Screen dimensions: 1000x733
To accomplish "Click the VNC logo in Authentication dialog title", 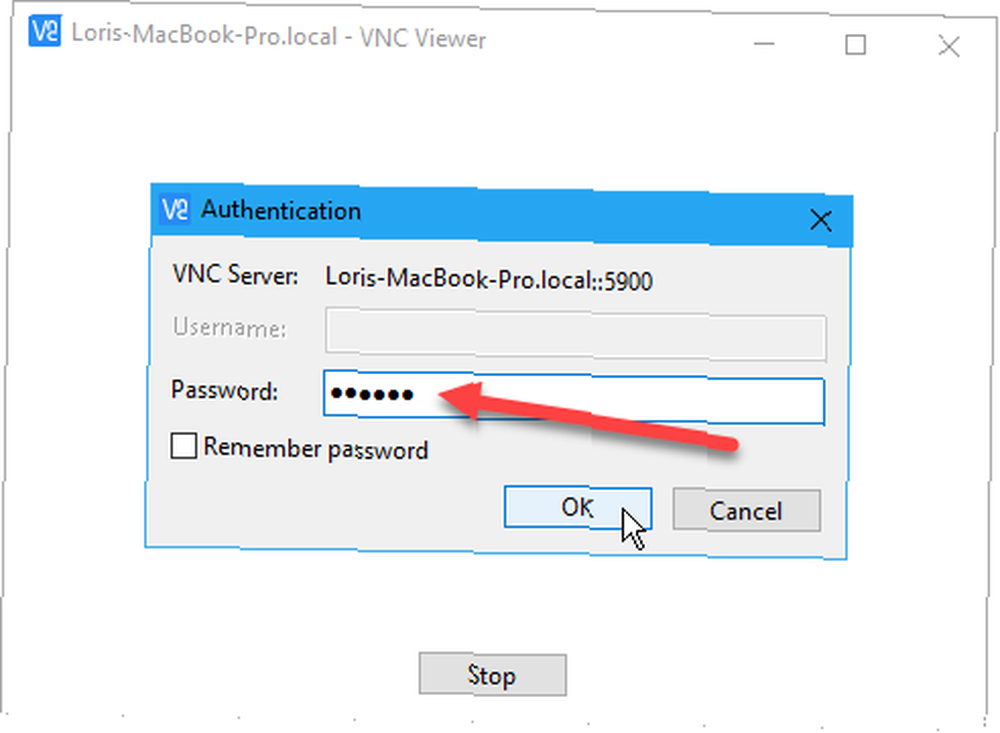I will click(175, 209).
